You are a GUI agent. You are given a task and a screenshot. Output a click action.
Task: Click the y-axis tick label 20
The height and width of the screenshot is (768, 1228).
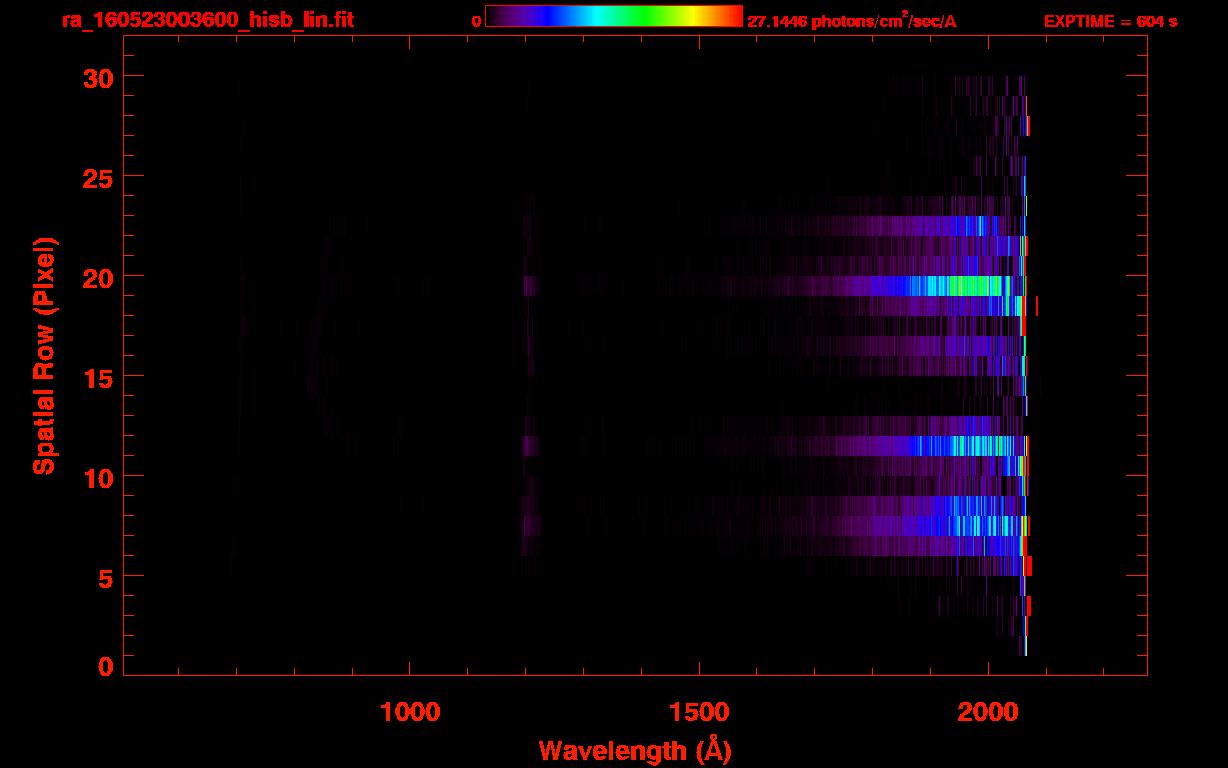(99, 277)
